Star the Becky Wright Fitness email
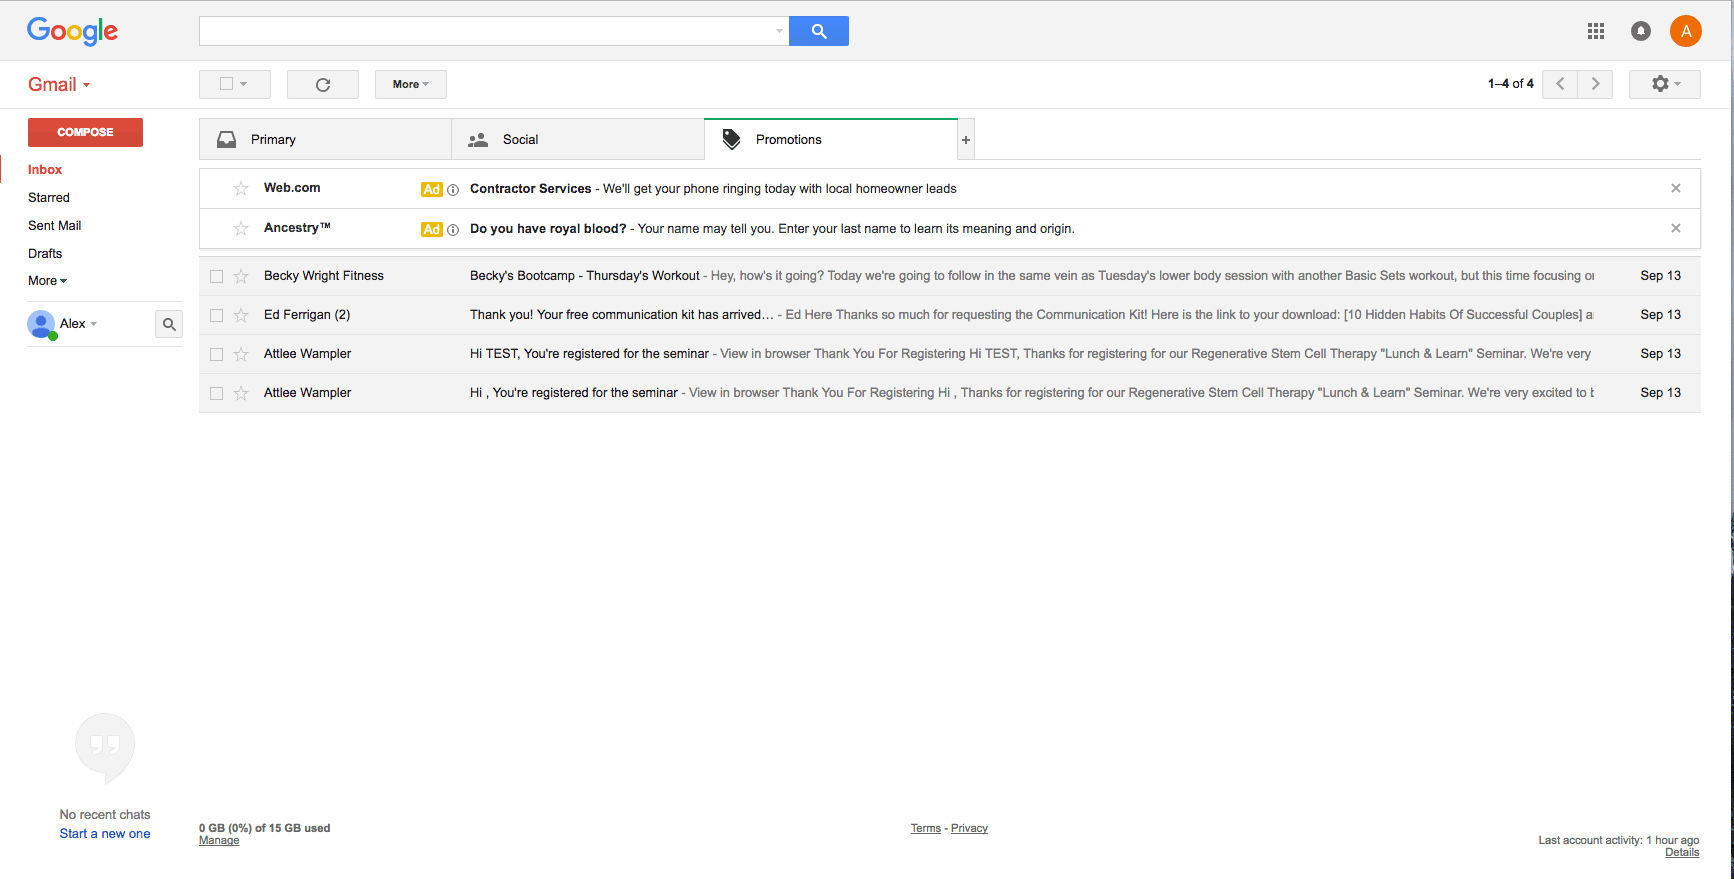Viewport: 1734px width, 879px height. [241, 276]
